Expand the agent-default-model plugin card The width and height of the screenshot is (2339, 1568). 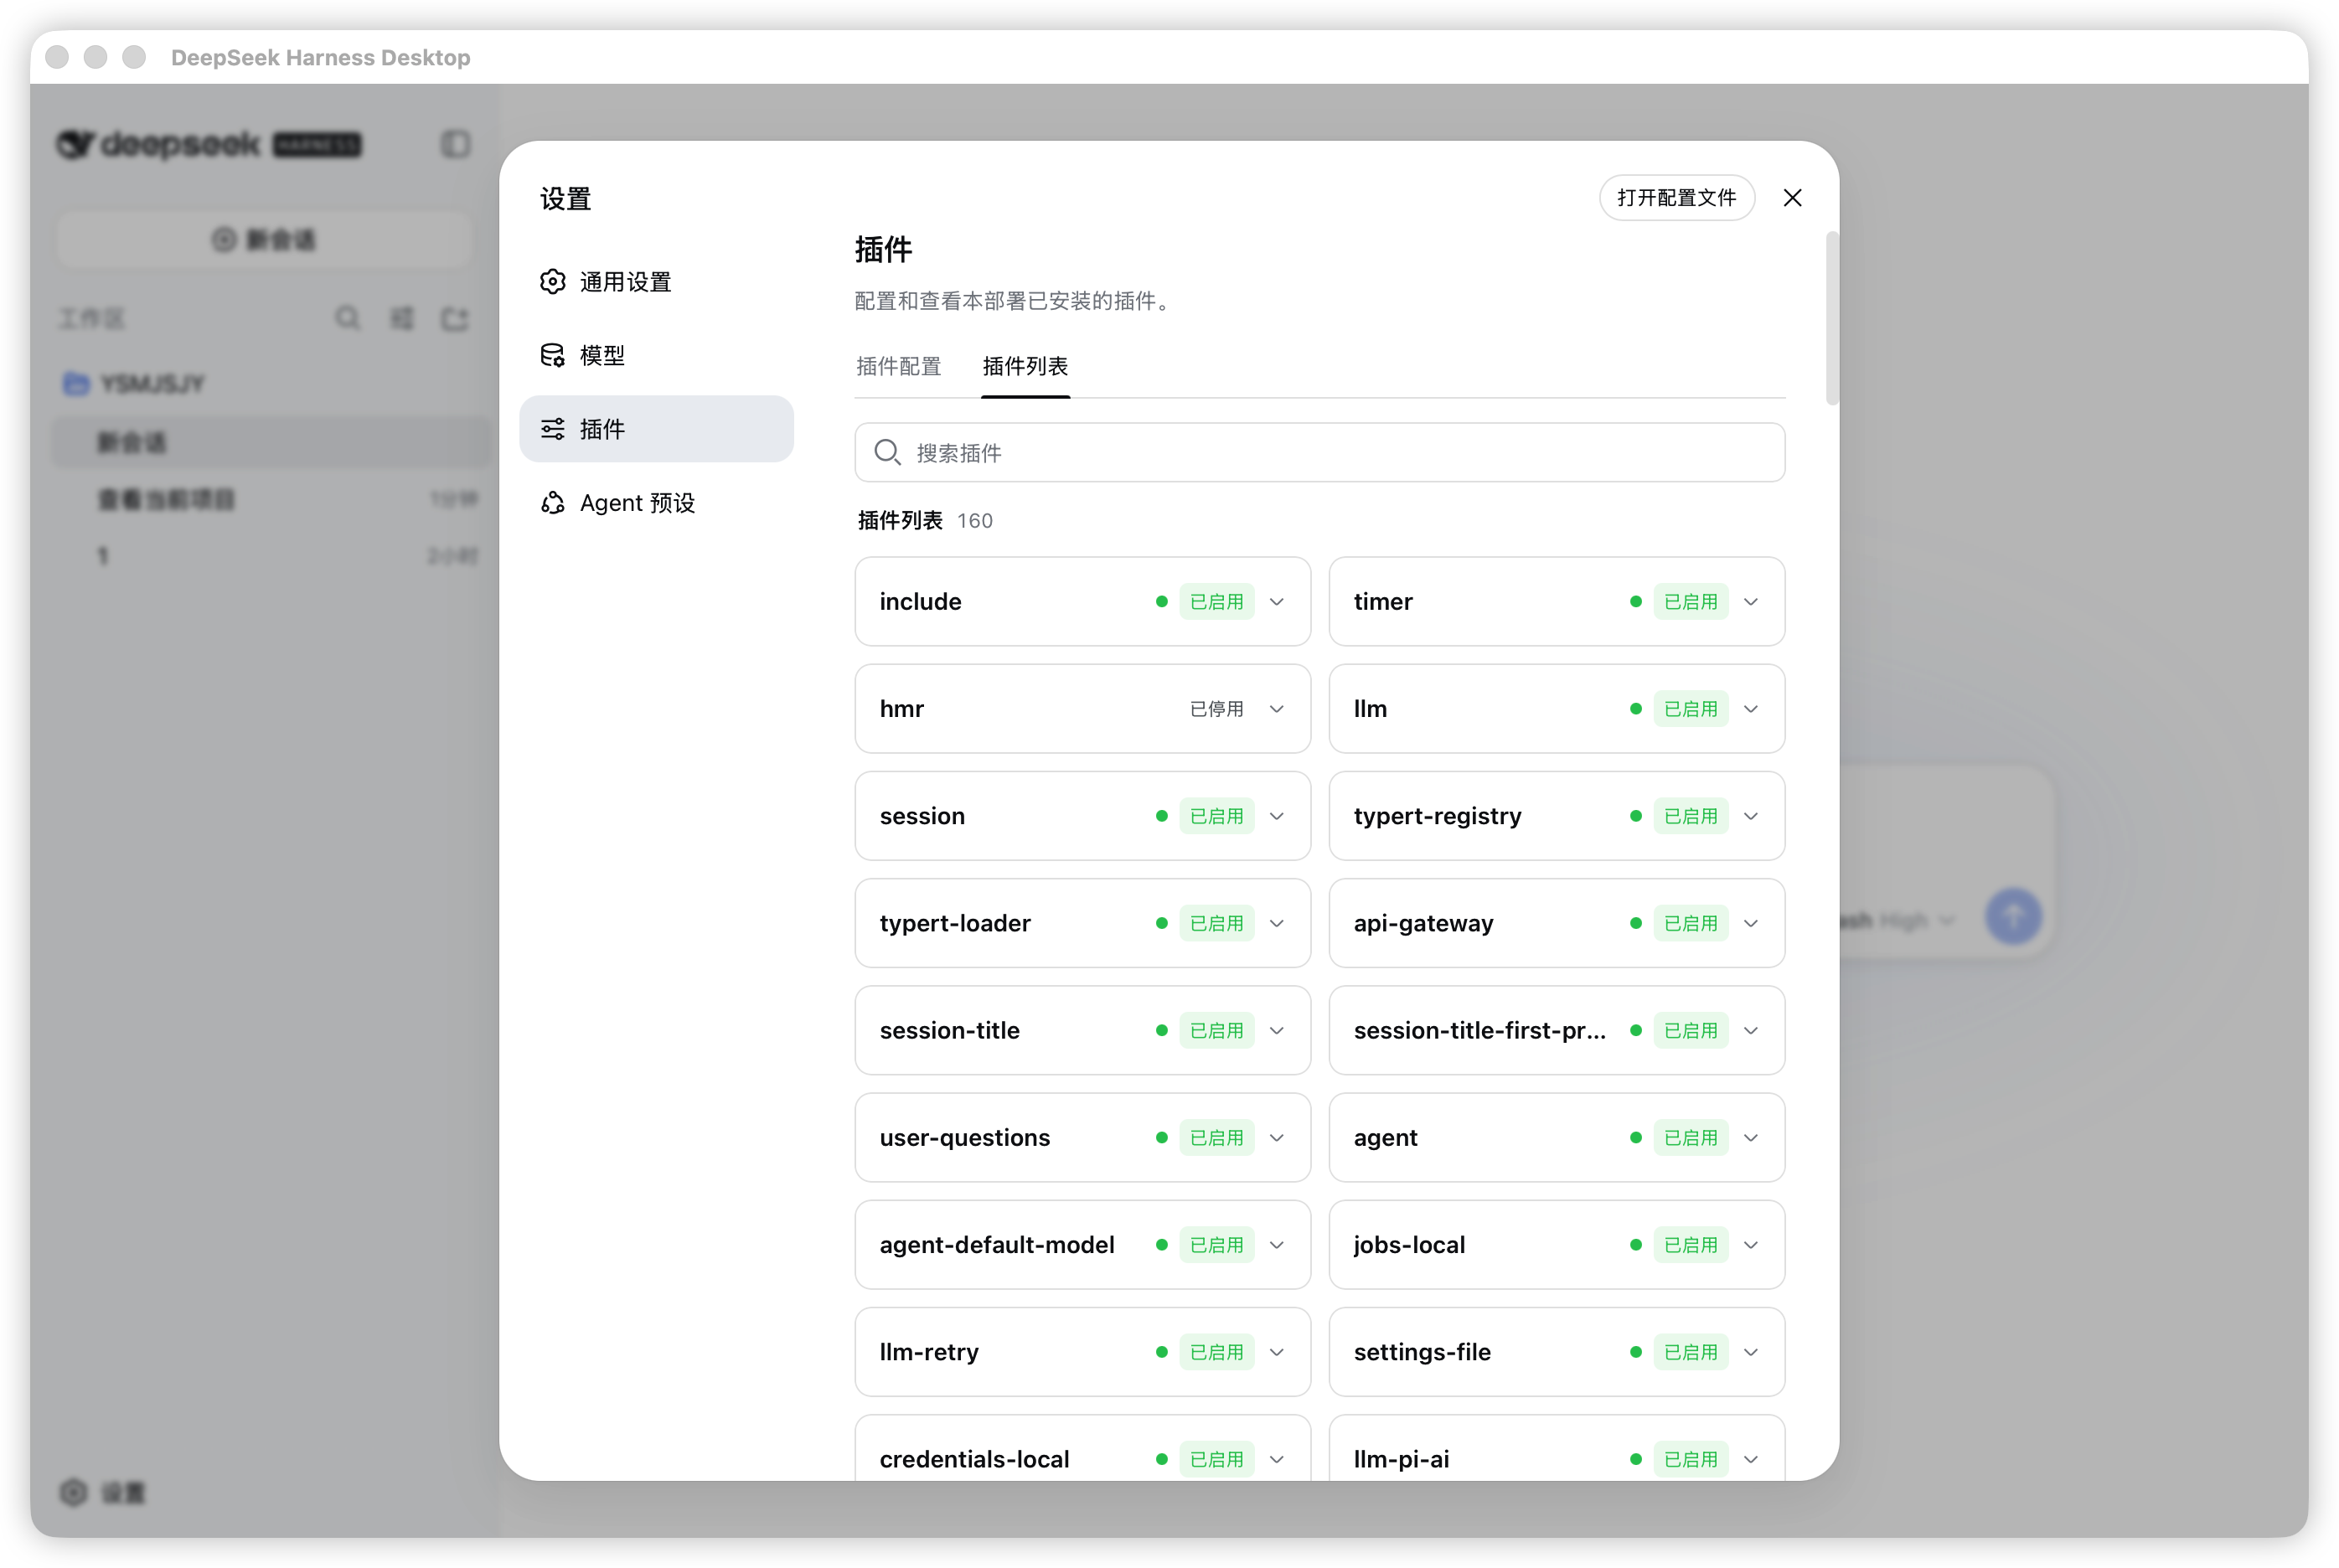click(x=1277, y=1245)
